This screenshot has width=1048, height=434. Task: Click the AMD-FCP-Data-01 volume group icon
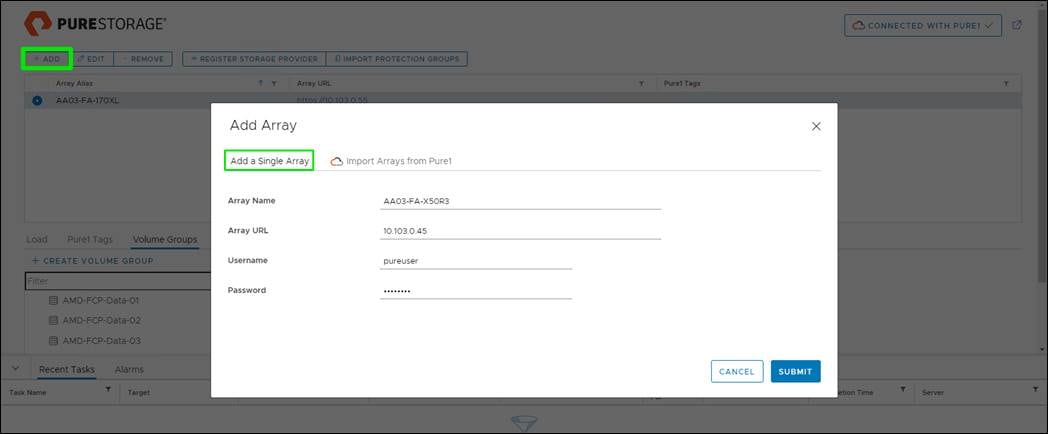[53, 301]
